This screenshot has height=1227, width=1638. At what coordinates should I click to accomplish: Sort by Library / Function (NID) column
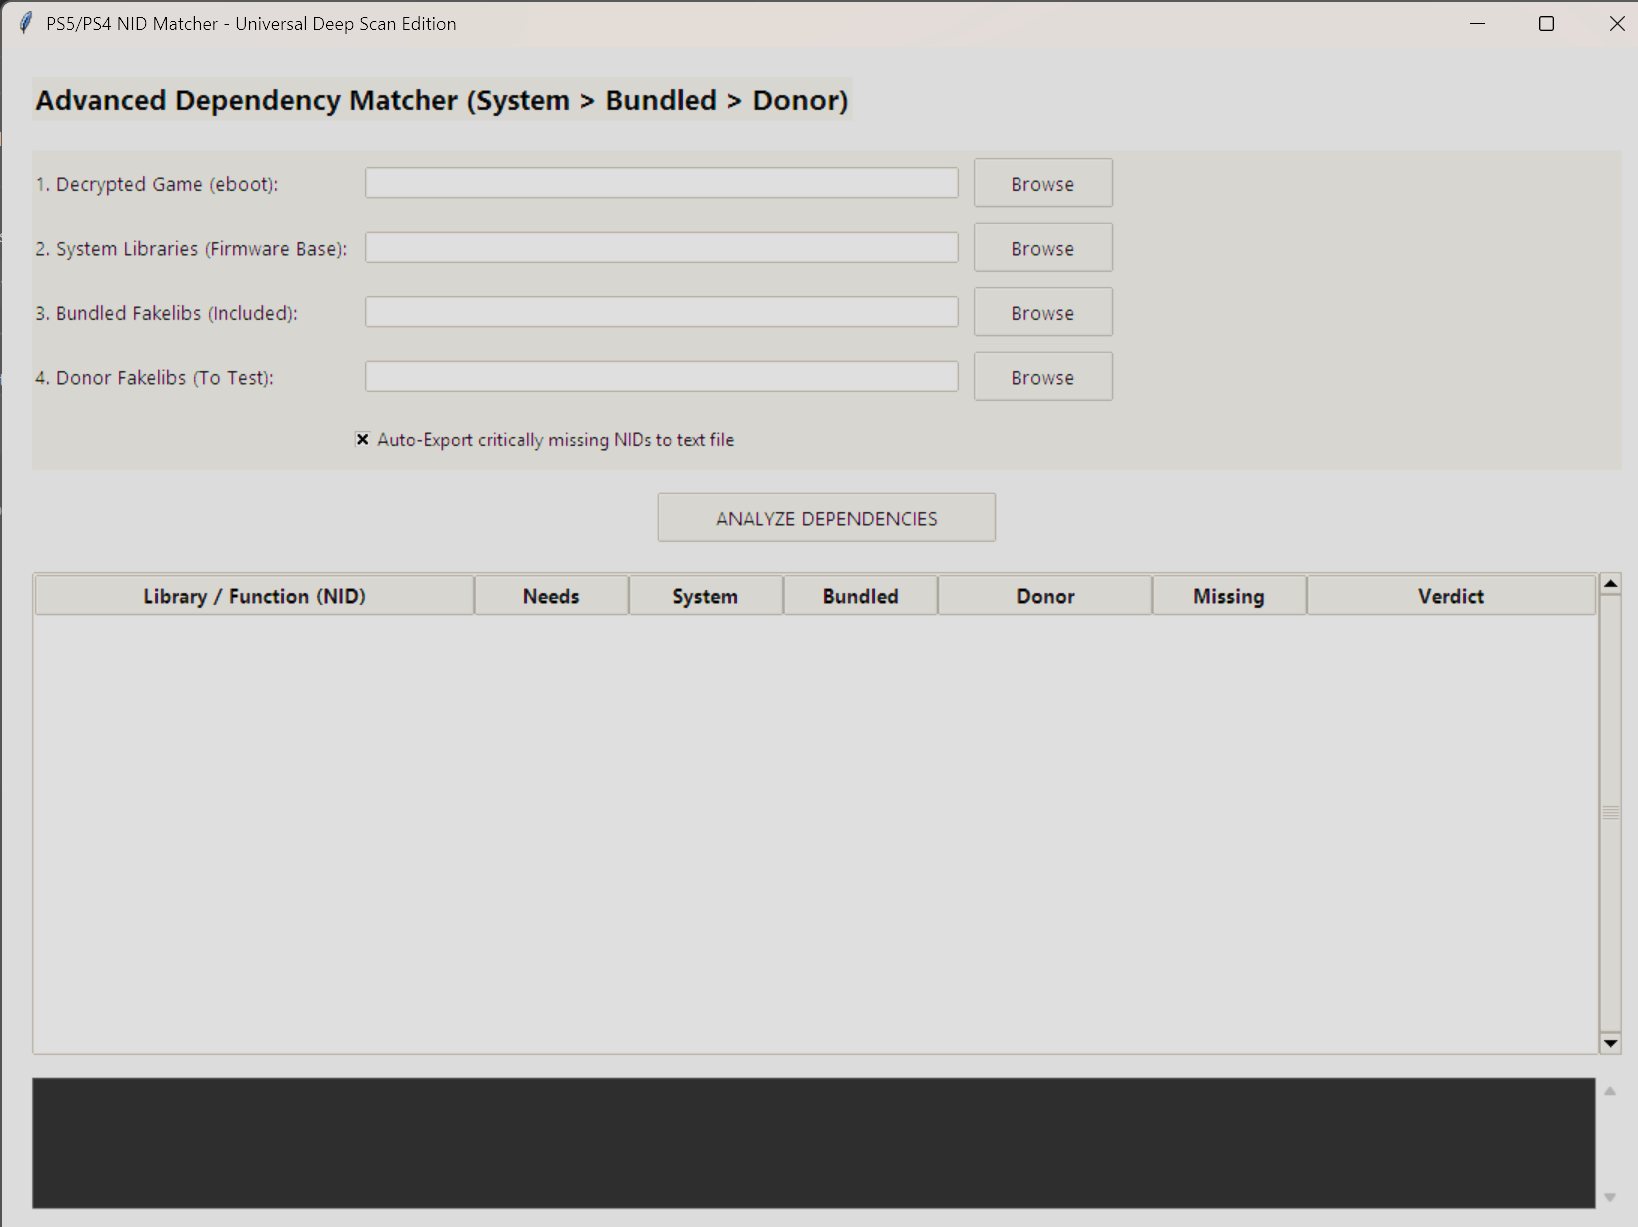click(254, 596)
